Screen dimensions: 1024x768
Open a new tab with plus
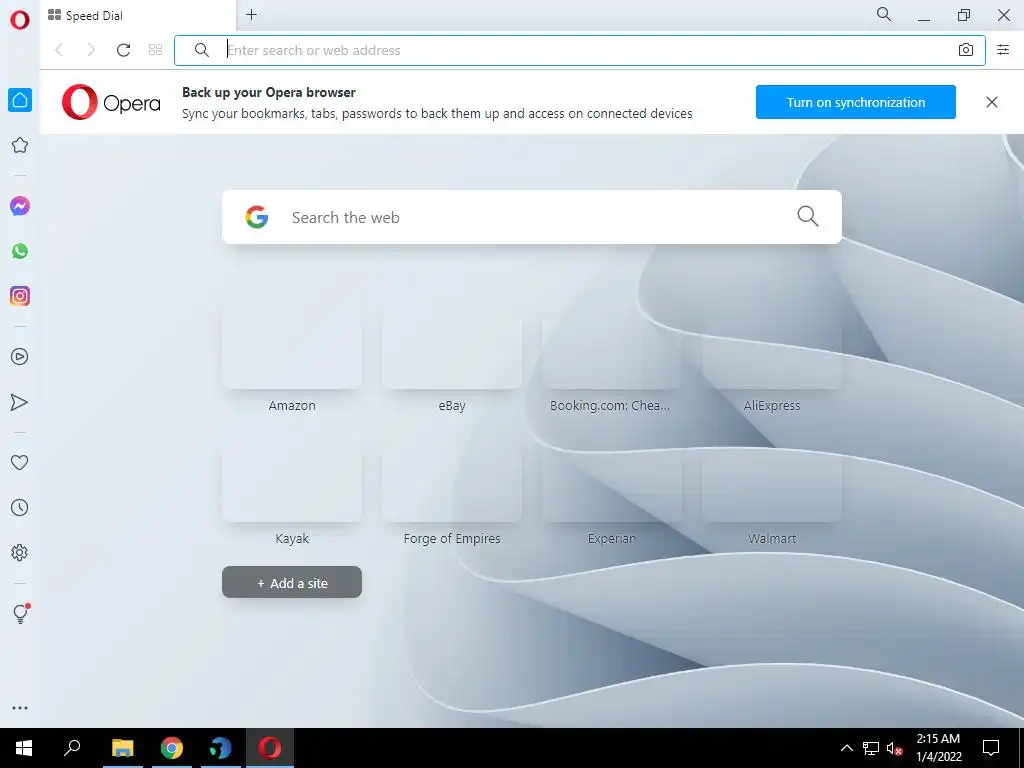251,14
